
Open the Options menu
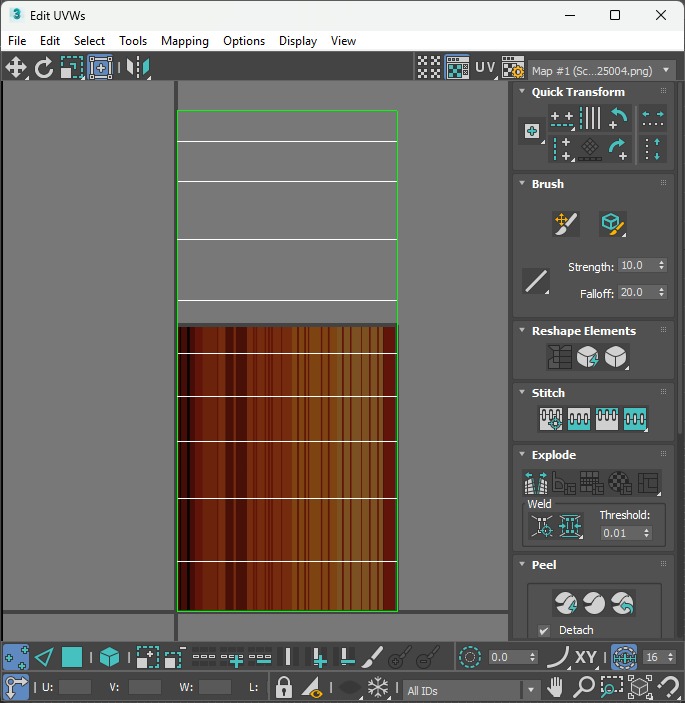(x=244, y=41)
